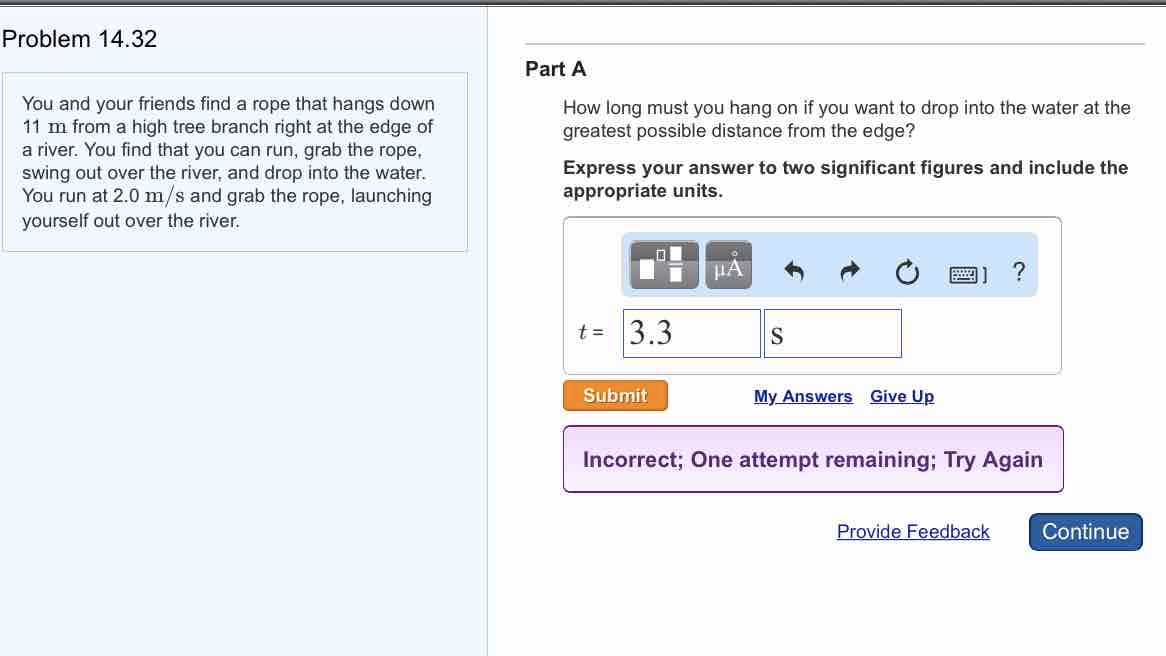Click the Problem 14.32 title
The width and height of the screenshot is (1166, 656).
click(80, 39)
